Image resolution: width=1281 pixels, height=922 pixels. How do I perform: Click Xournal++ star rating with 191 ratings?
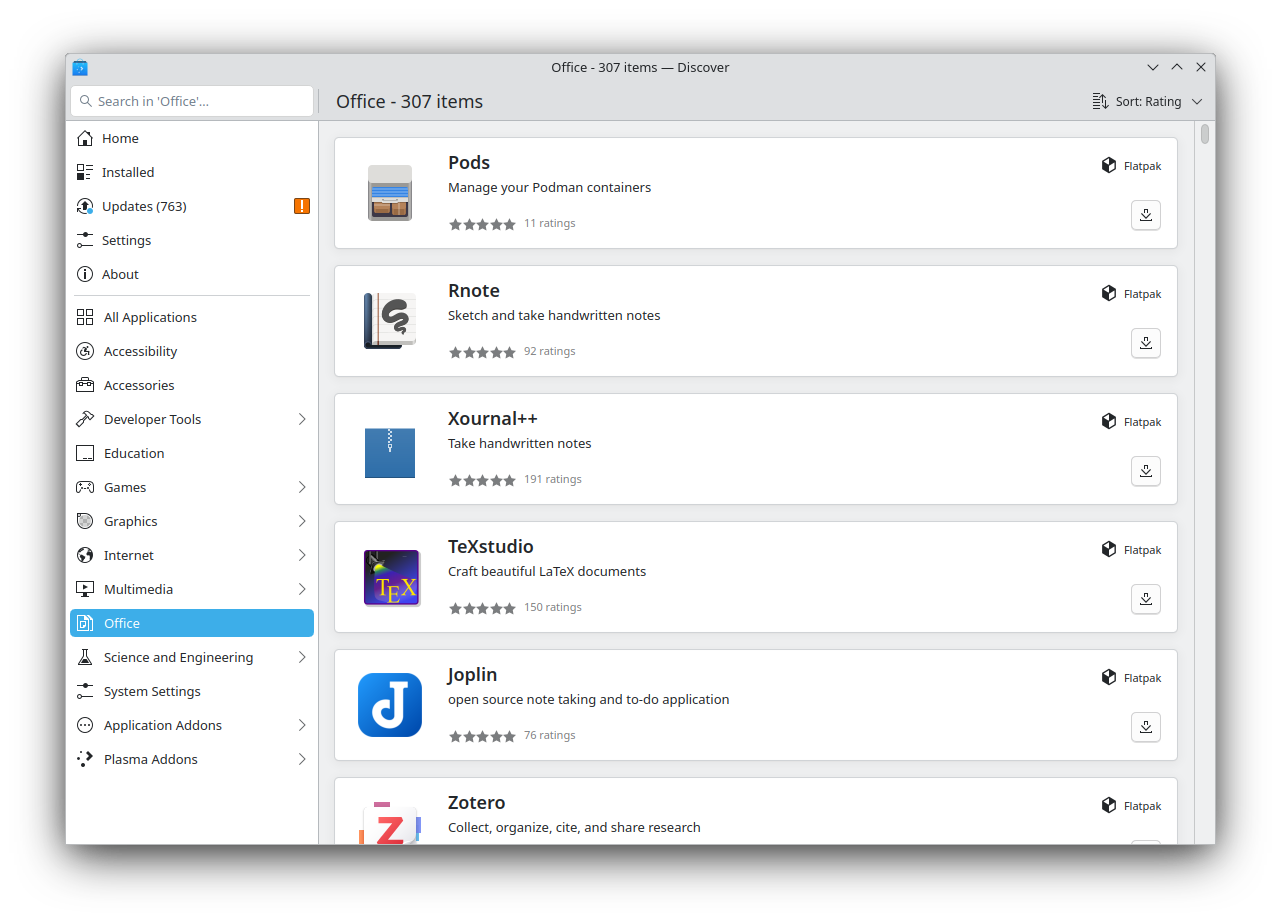[482, 480]
